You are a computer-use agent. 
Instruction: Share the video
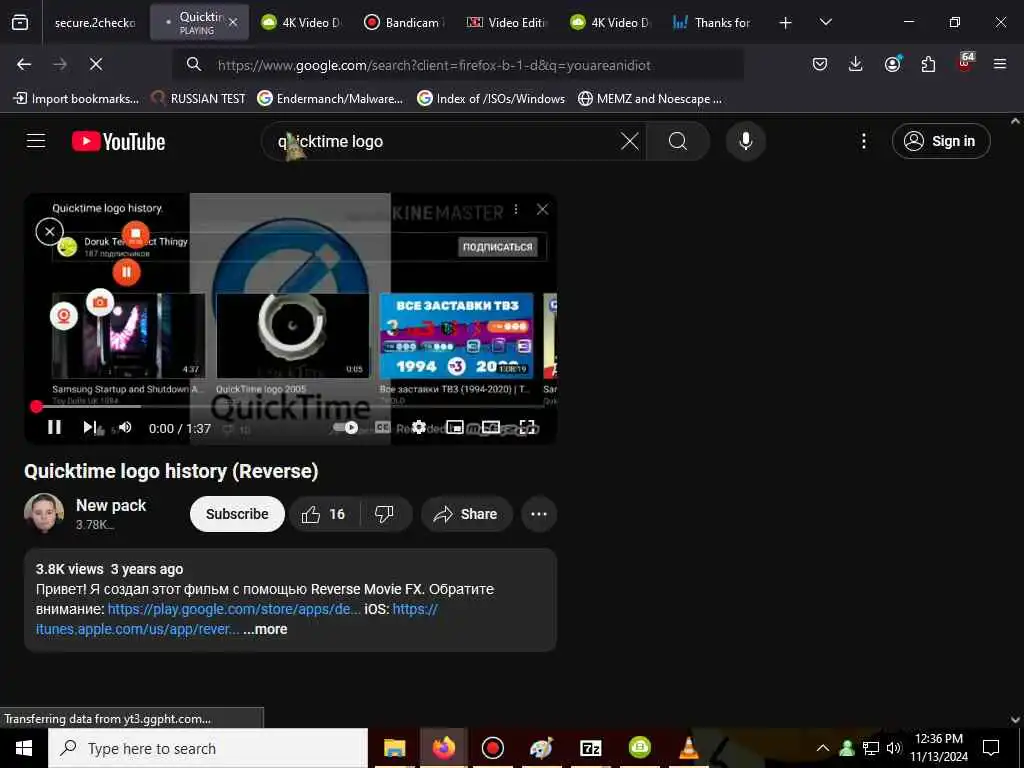point(467,514)
